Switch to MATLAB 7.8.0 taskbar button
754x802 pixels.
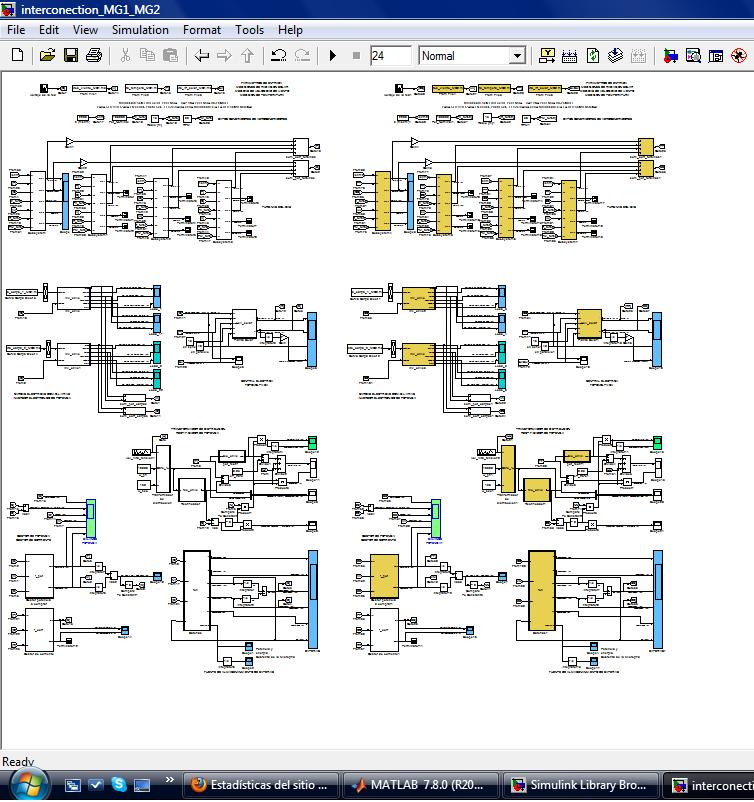coord(420,785)
